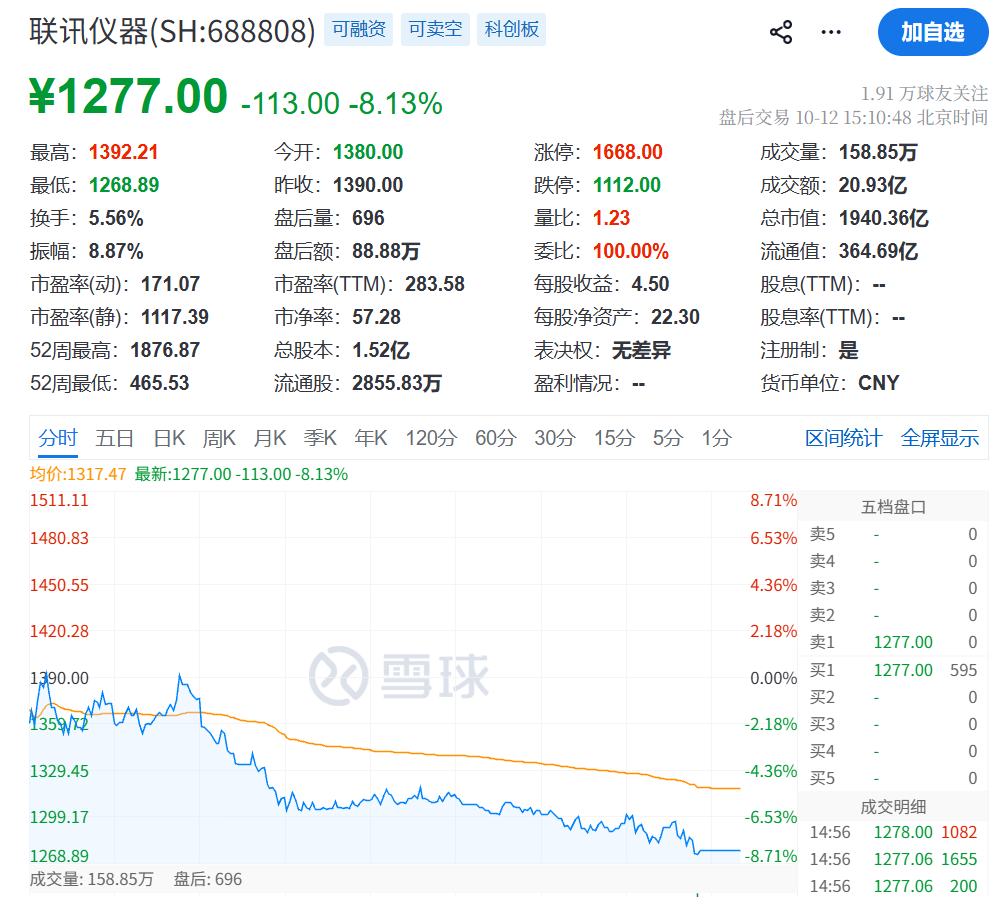
Task: Click the 货币单位 value CNY
Action: coord(879,383)
